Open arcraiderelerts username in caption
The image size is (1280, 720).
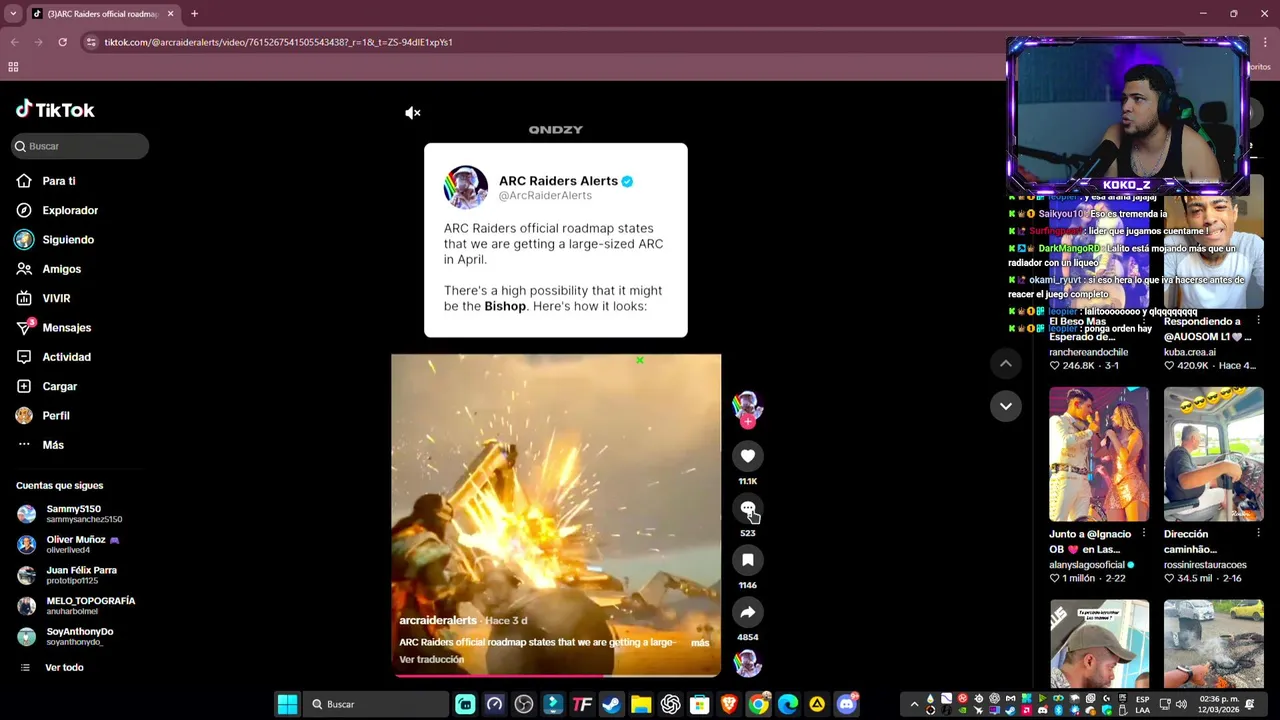[438, 621]
